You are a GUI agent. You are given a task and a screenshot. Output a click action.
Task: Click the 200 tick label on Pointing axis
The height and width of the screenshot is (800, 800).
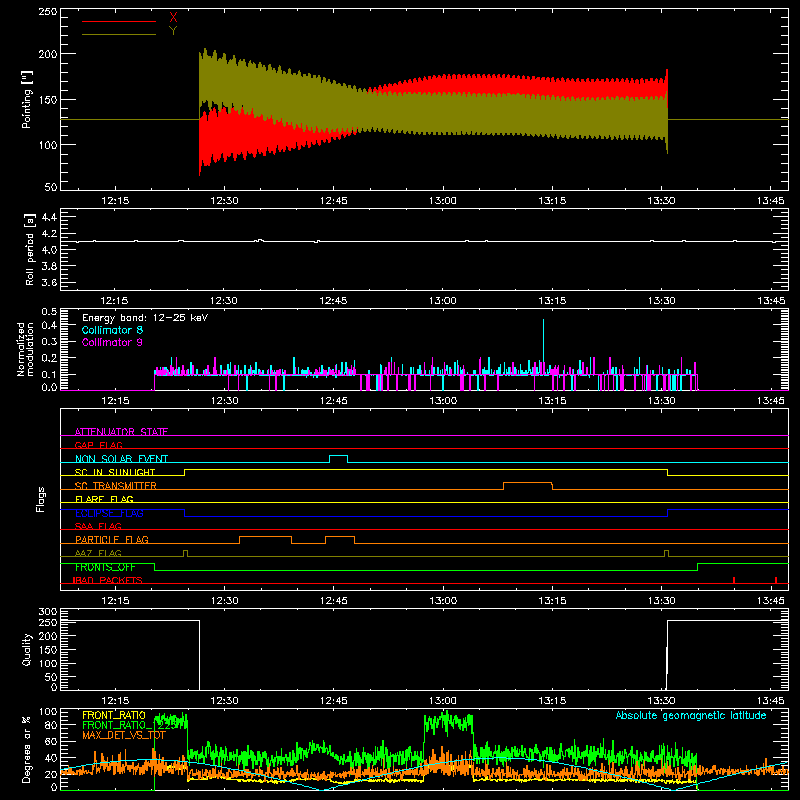[48, 54]
